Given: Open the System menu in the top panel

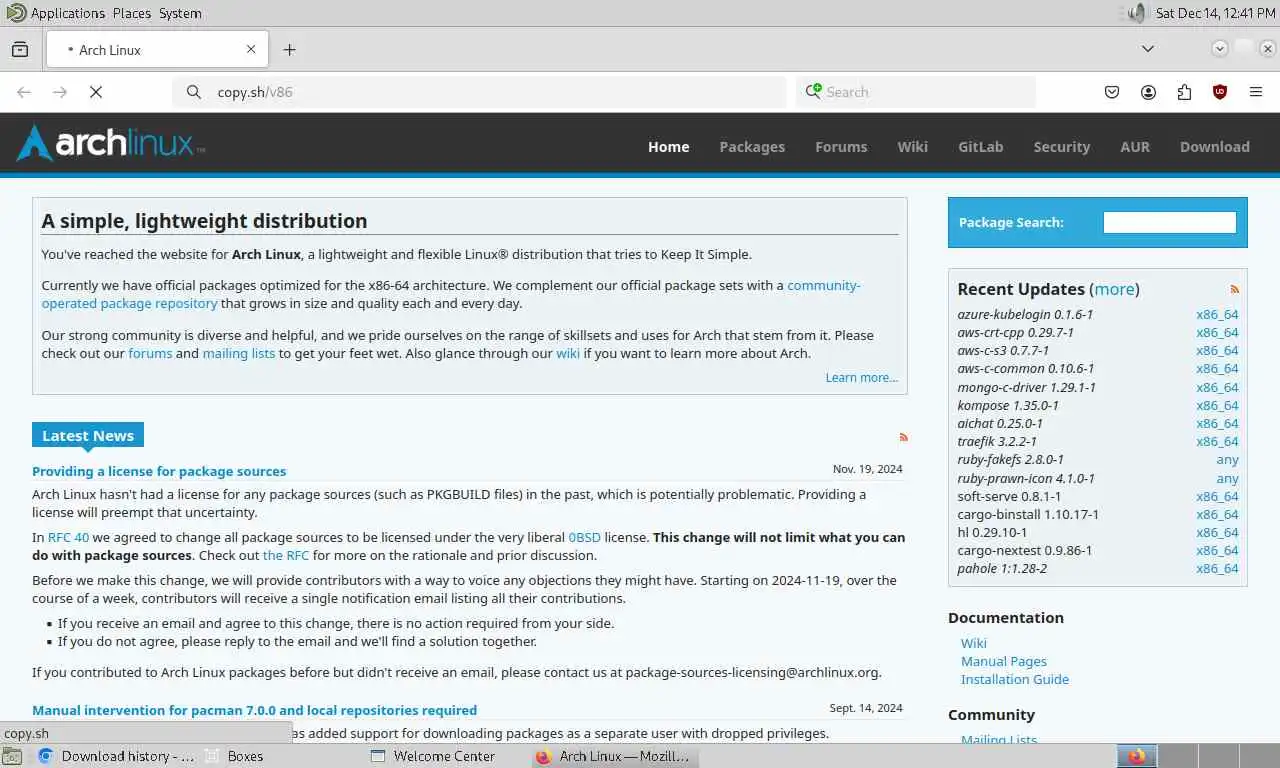Looking at the screenshot, I should [x=180, y=13].
